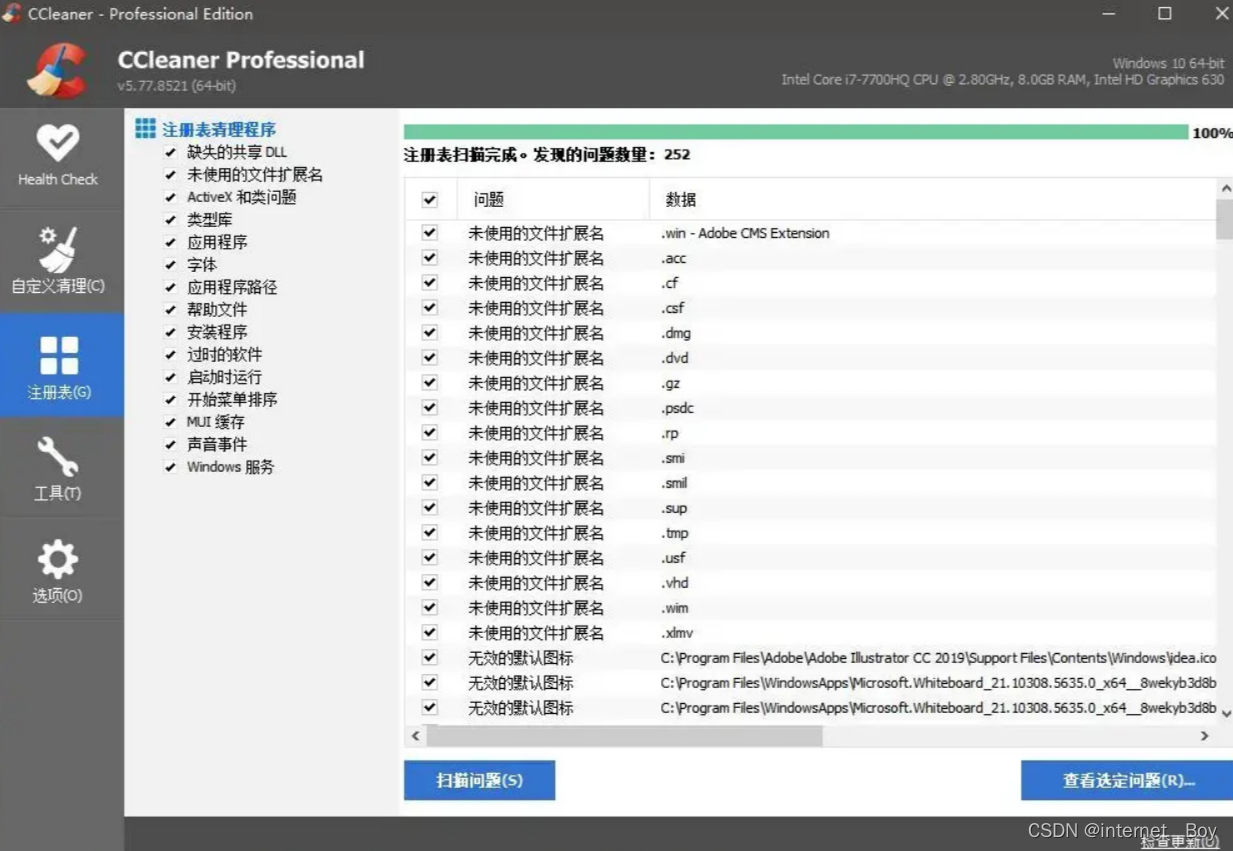This screenshot has width=1233, height=851.
Task: Click the 扫描问题(S) button
Action: click(479, 780)
